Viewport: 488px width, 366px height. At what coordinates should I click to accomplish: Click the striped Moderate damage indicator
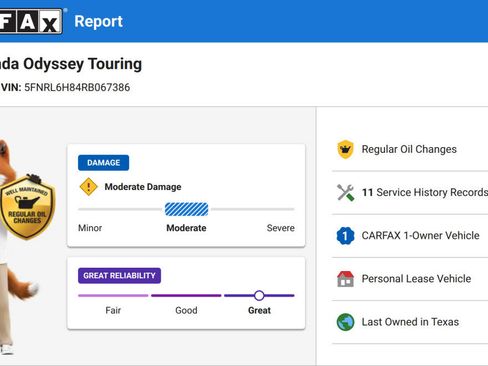click(186, 209)
